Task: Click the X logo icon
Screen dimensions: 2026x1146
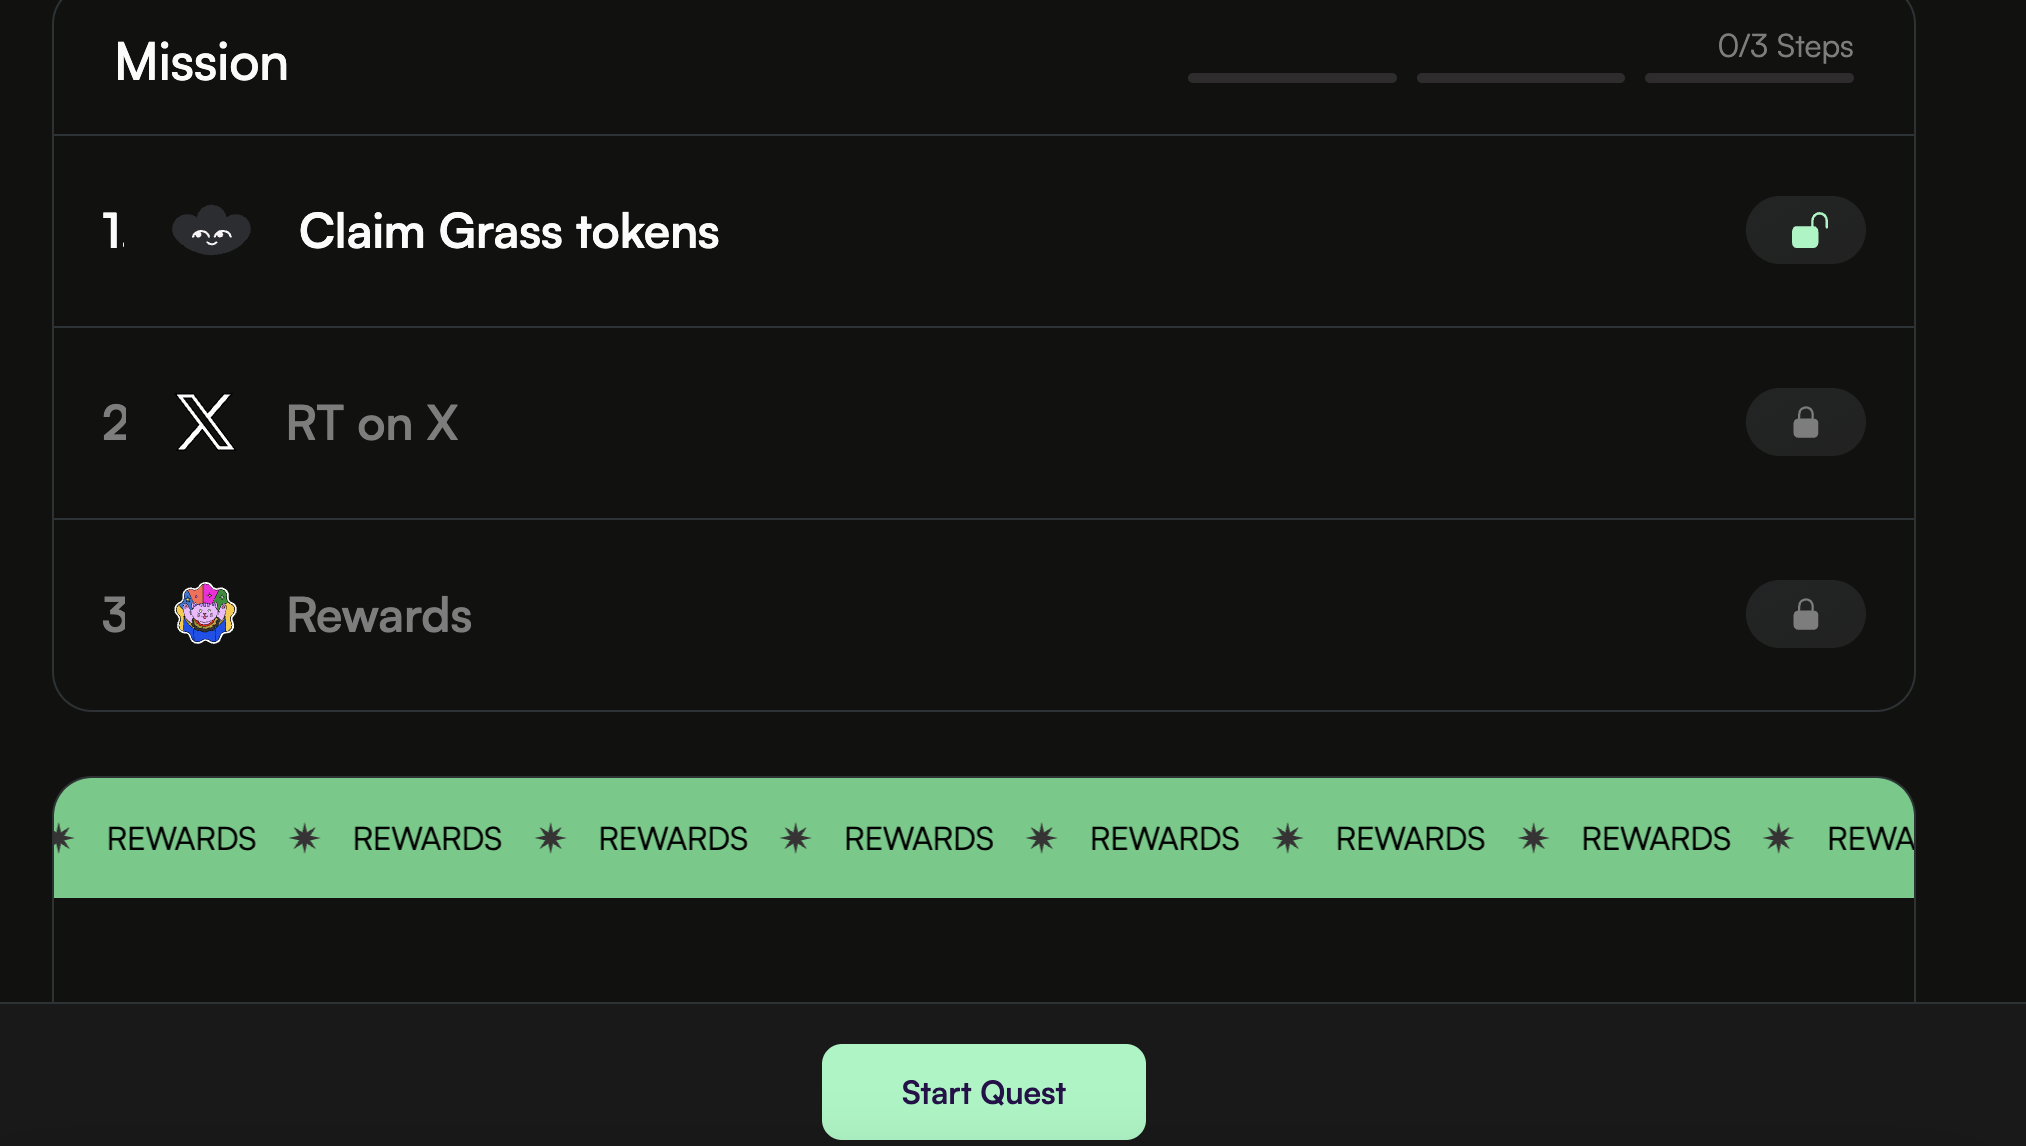Action: point(206,422)
